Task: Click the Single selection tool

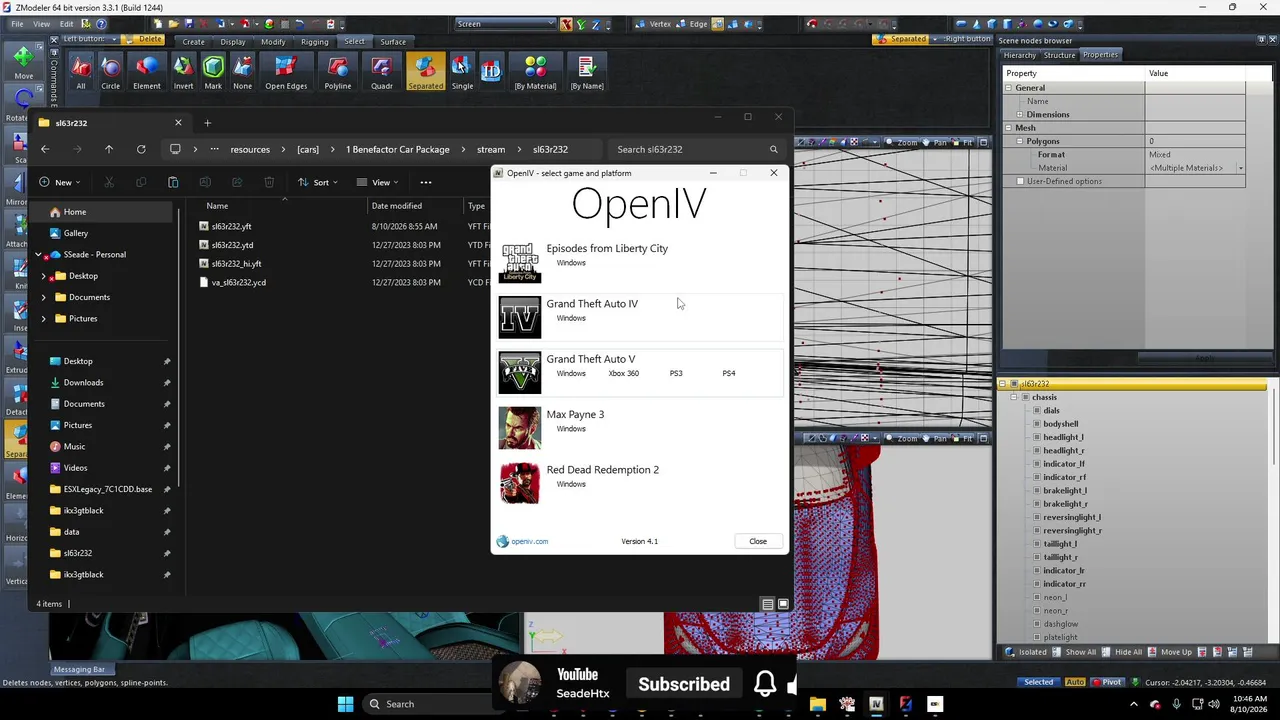Action: coord(462,73)
